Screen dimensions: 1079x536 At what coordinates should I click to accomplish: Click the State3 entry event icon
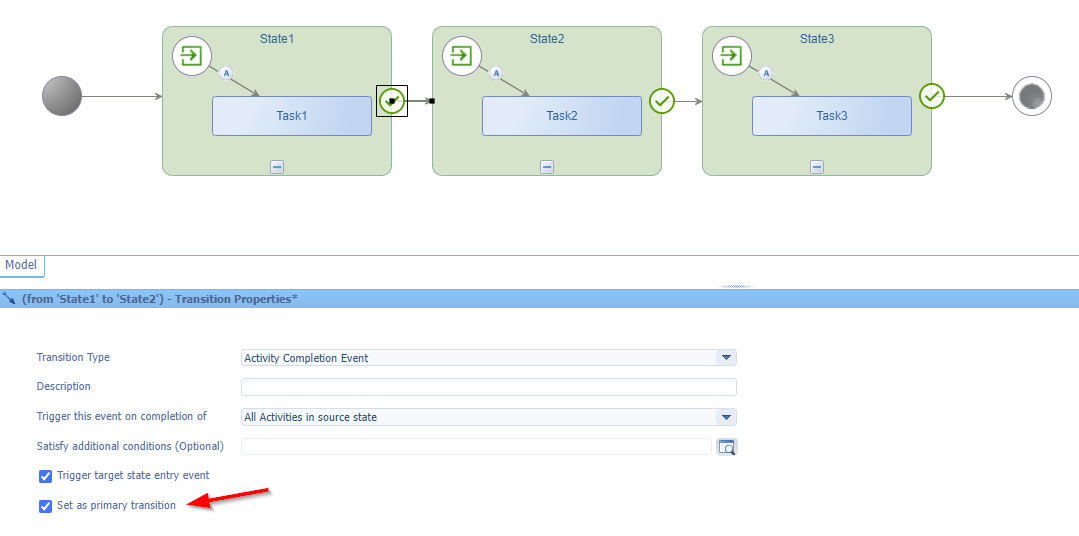click(732, 56)
